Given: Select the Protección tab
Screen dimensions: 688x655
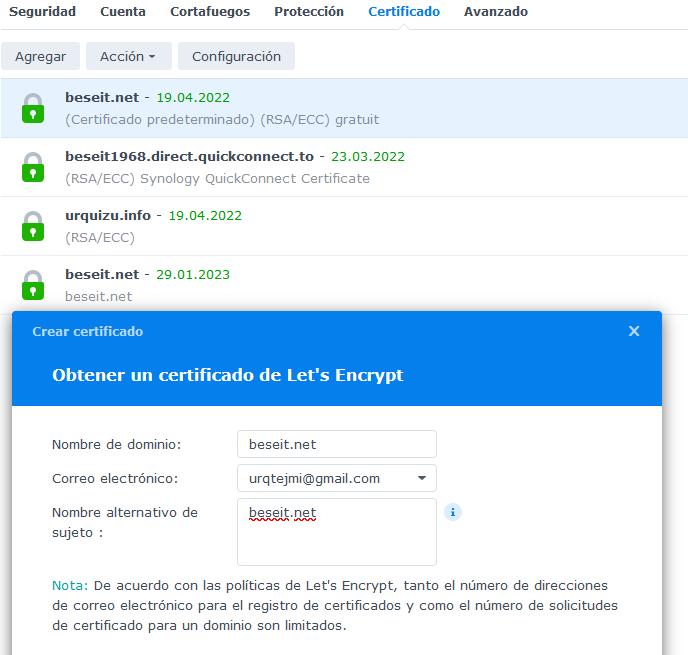Looking at the screenshot, I should point(309,12).
